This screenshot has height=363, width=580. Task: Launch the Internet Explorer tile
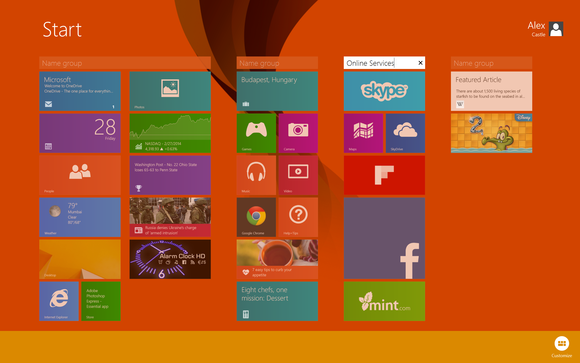pyautogui.click(x=59, y=301)
